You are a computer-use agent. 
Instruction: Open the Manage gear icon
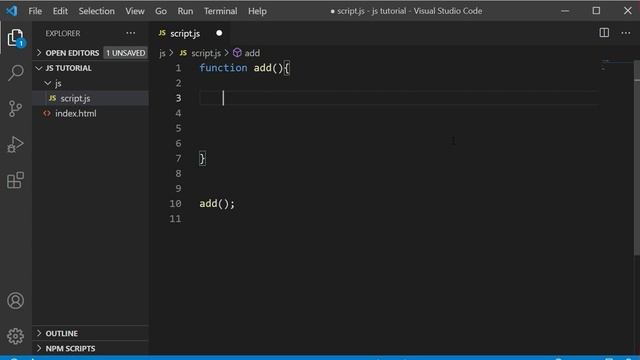pyautogui.click(x=16, y=336)
